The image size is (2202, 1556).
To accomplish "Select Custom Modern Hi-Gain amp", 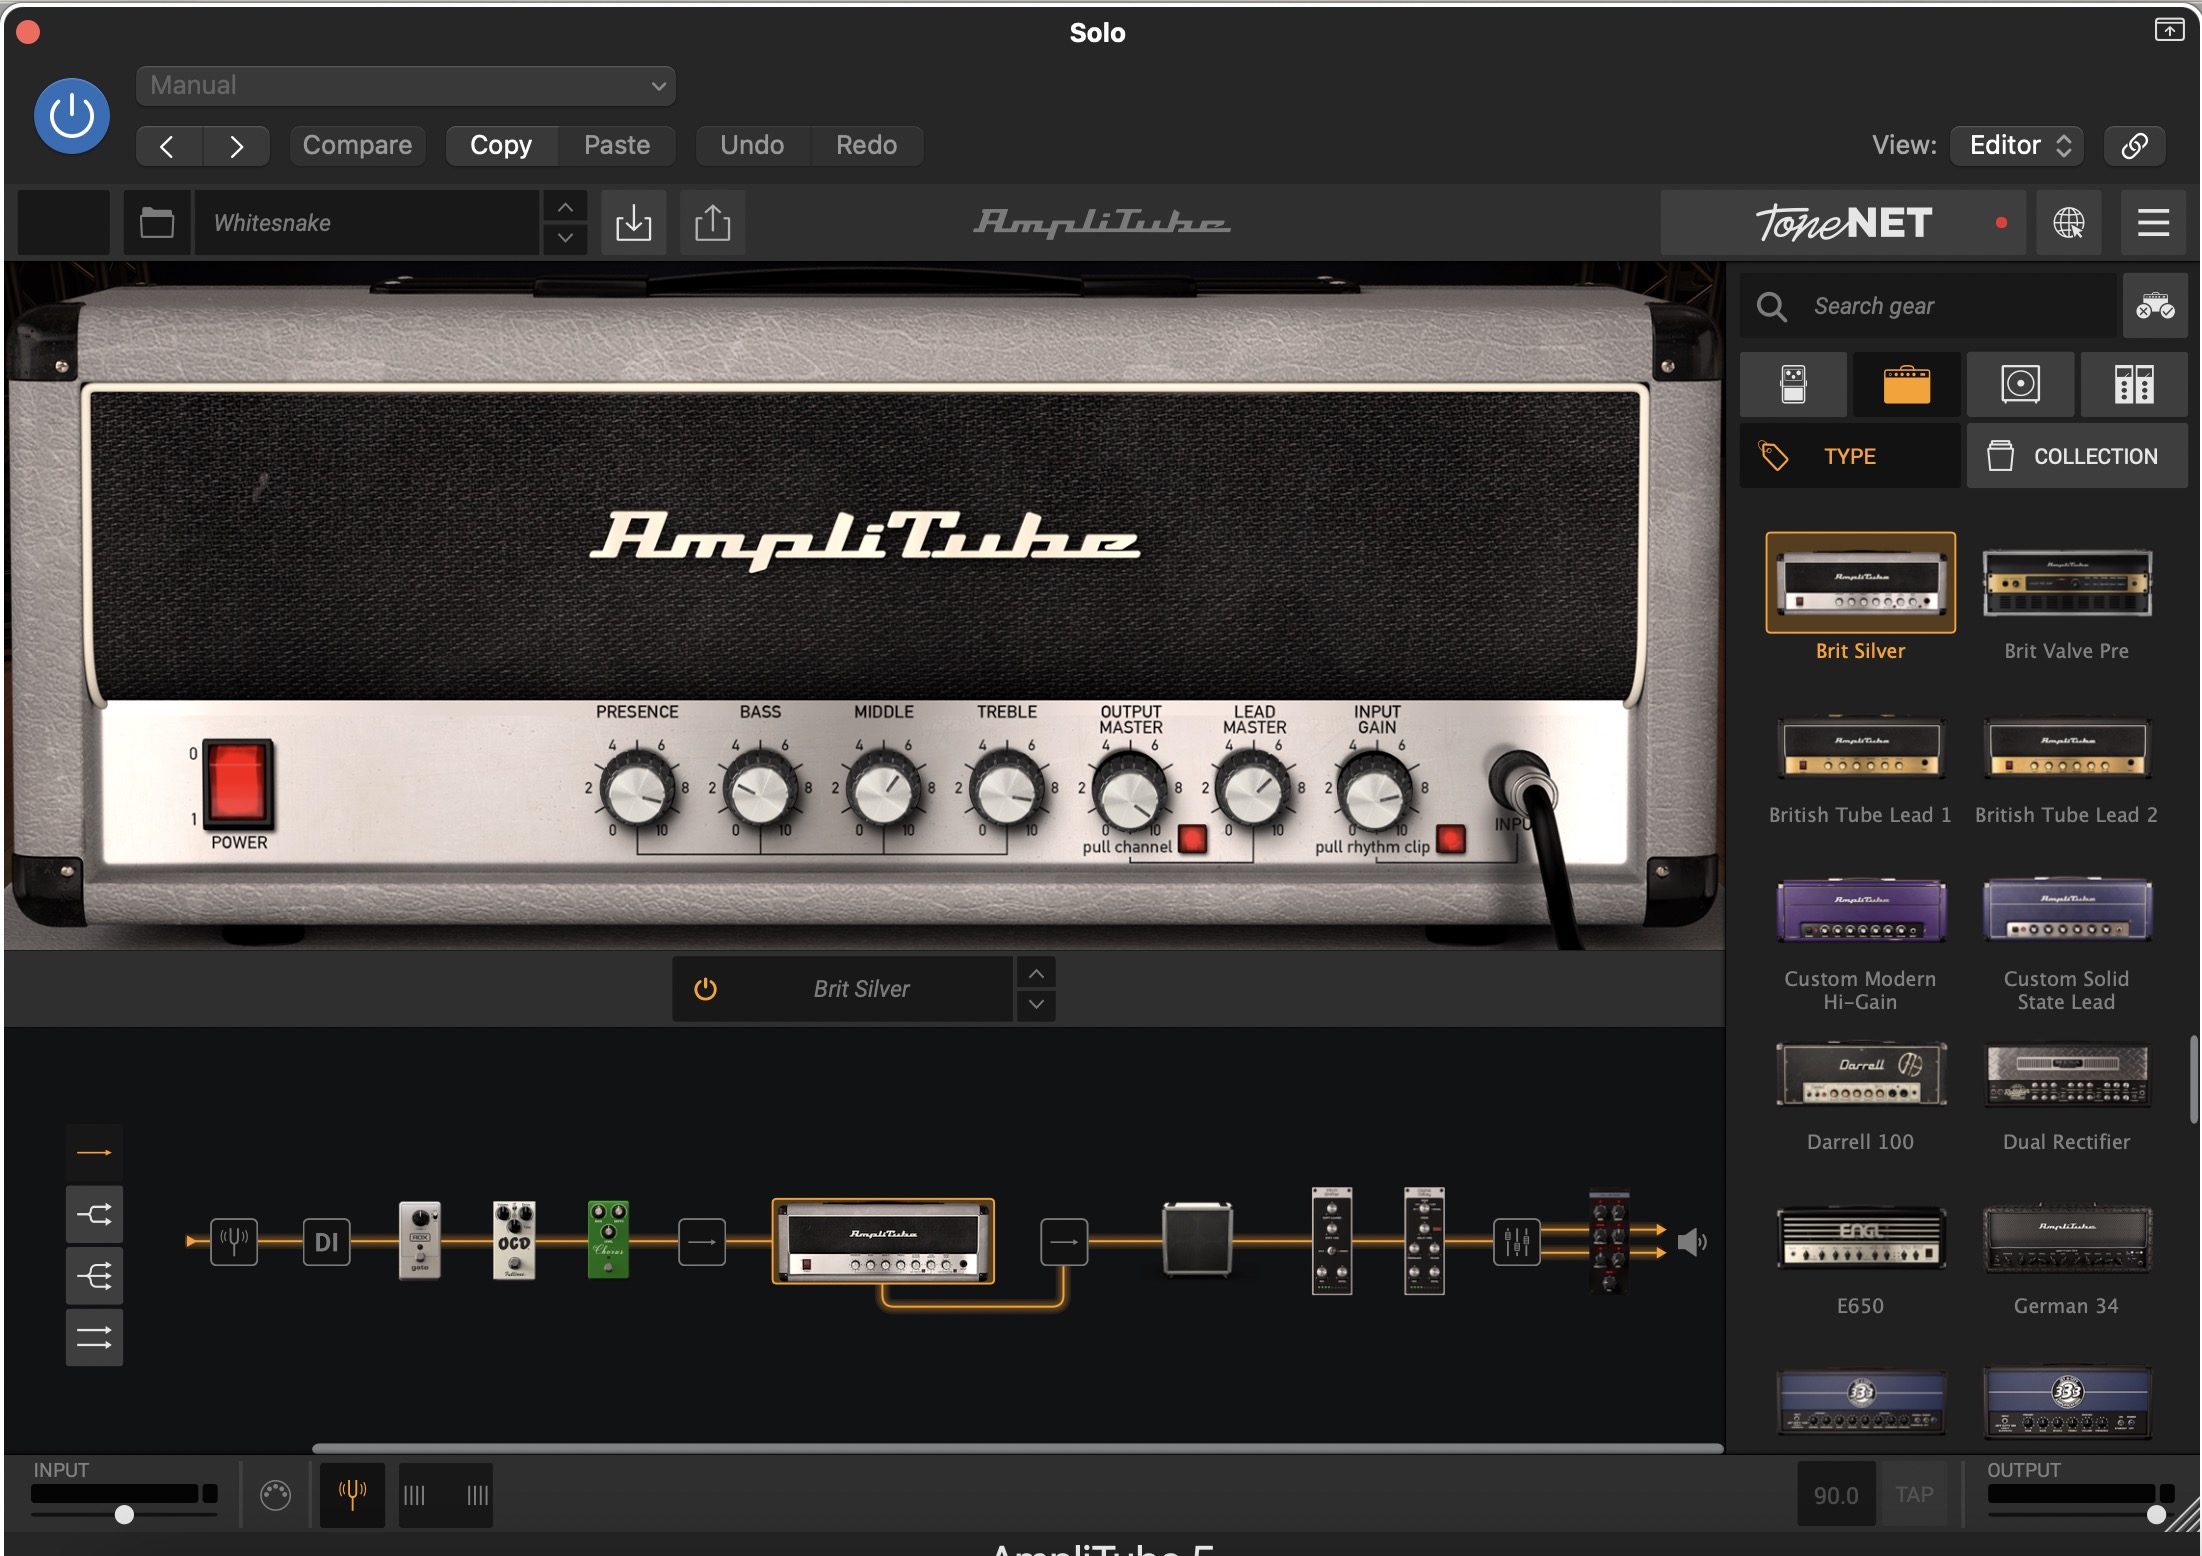I will point(1860,911).
